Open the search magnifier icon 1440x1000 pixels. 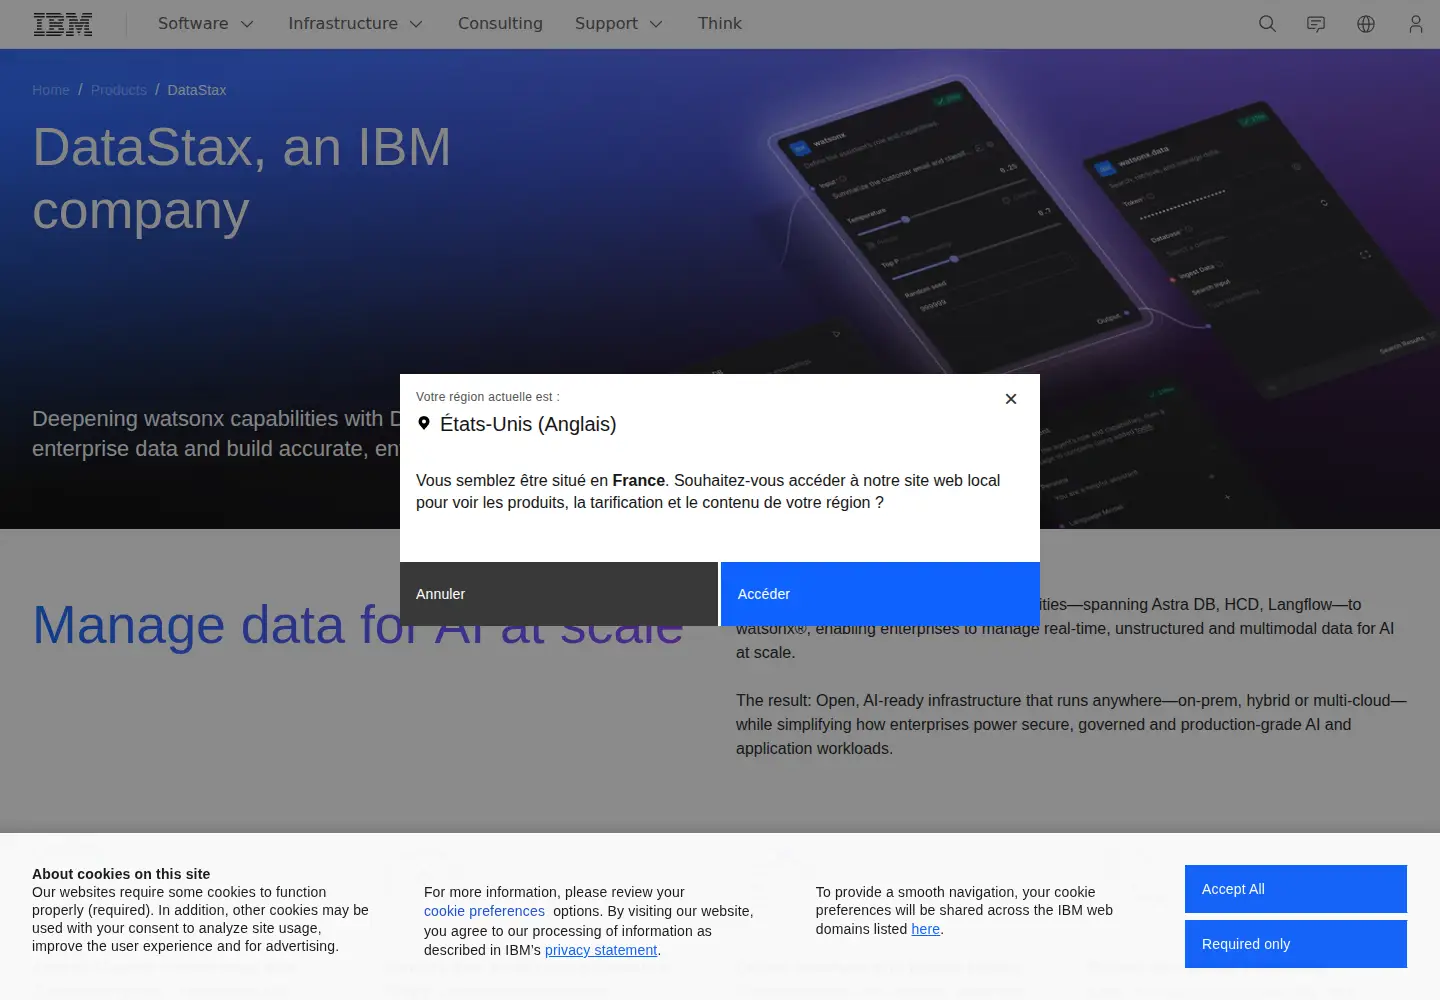1267,24
